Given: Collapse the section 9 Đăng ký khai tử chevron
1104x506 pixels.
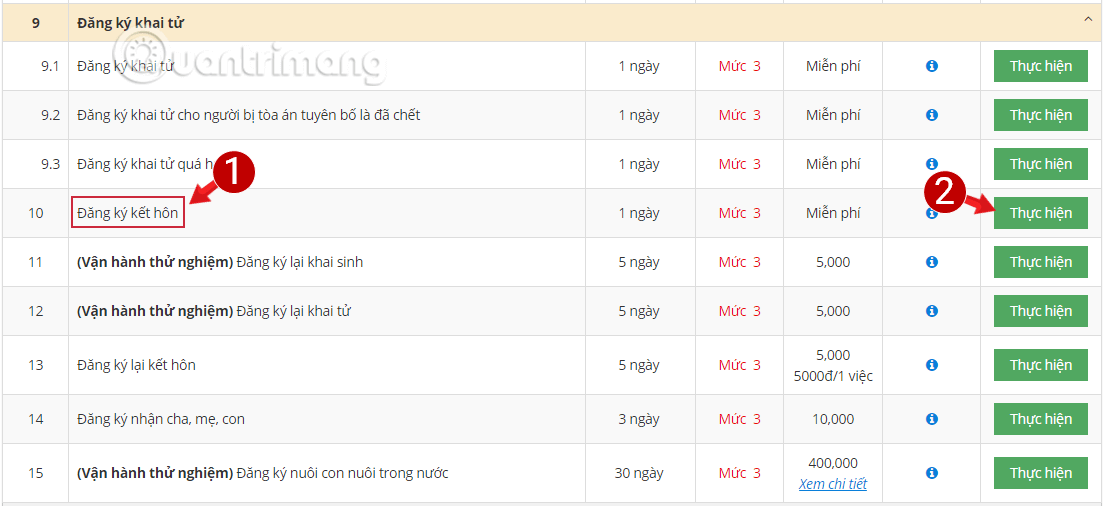Looking at the screenshot, I should [x=1087, y=19].
